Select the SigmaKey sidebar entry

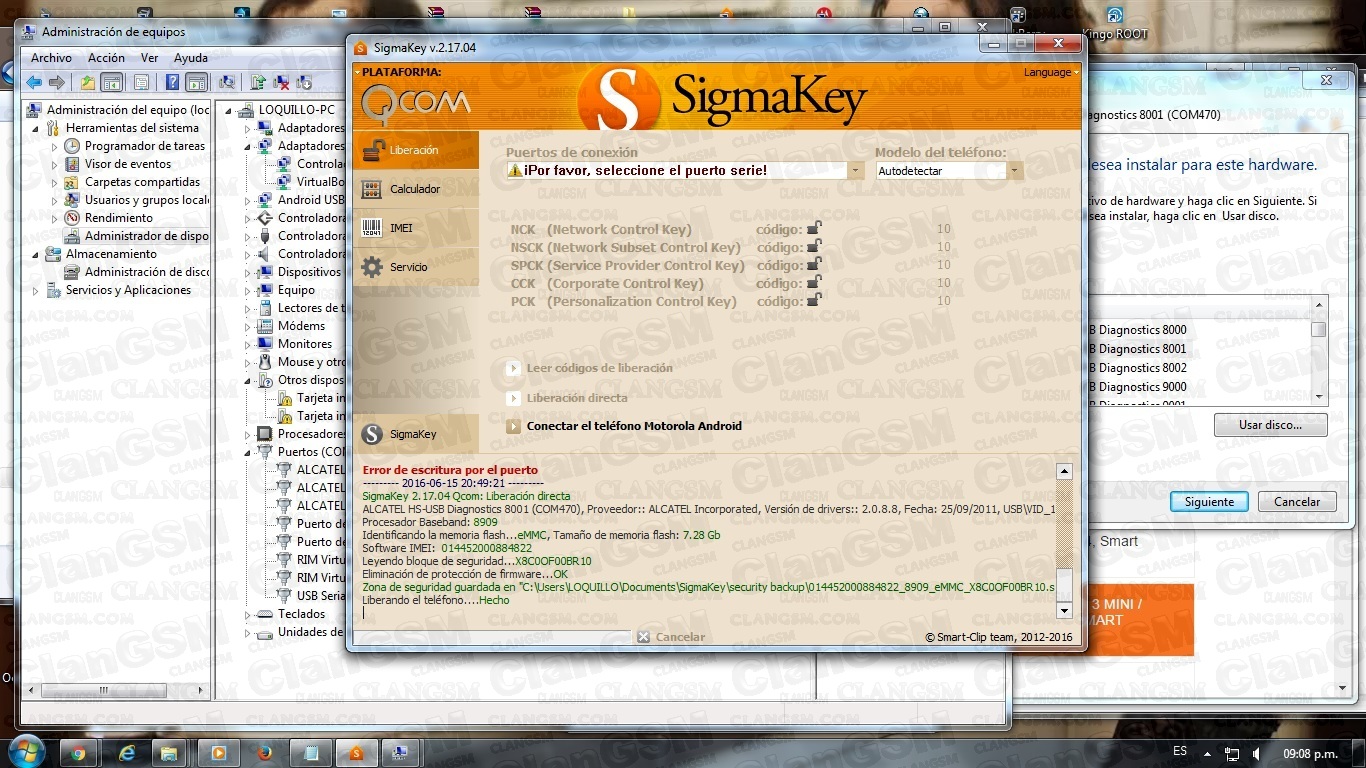pyautogui.click(x=415, y=434)
